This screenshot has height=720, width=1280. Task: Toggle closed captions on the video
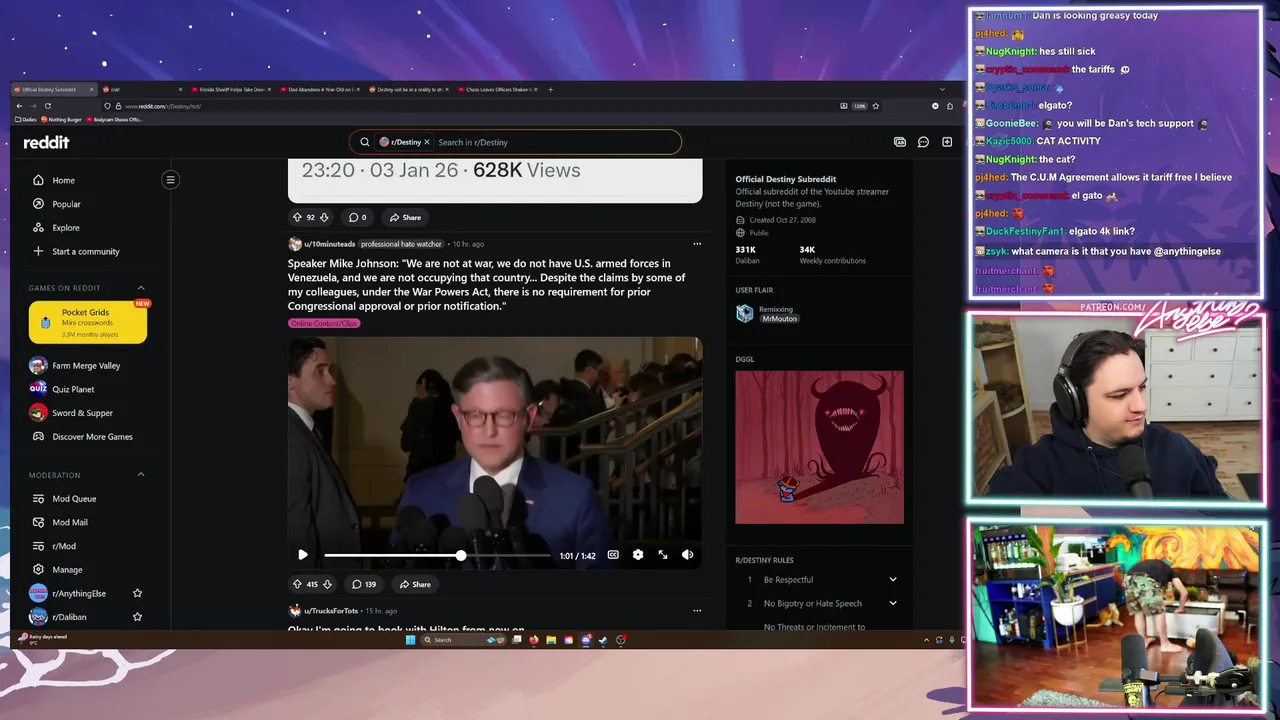pyautogui.click(x=613, y=555)
